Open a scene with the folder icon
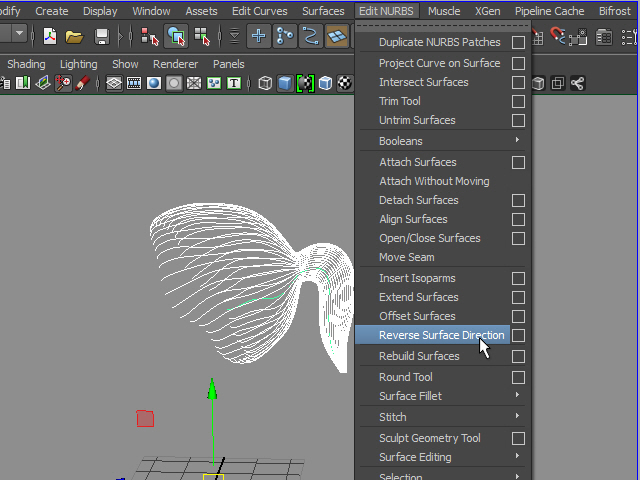This screenshot has height=480, width=640. [74, 37]
